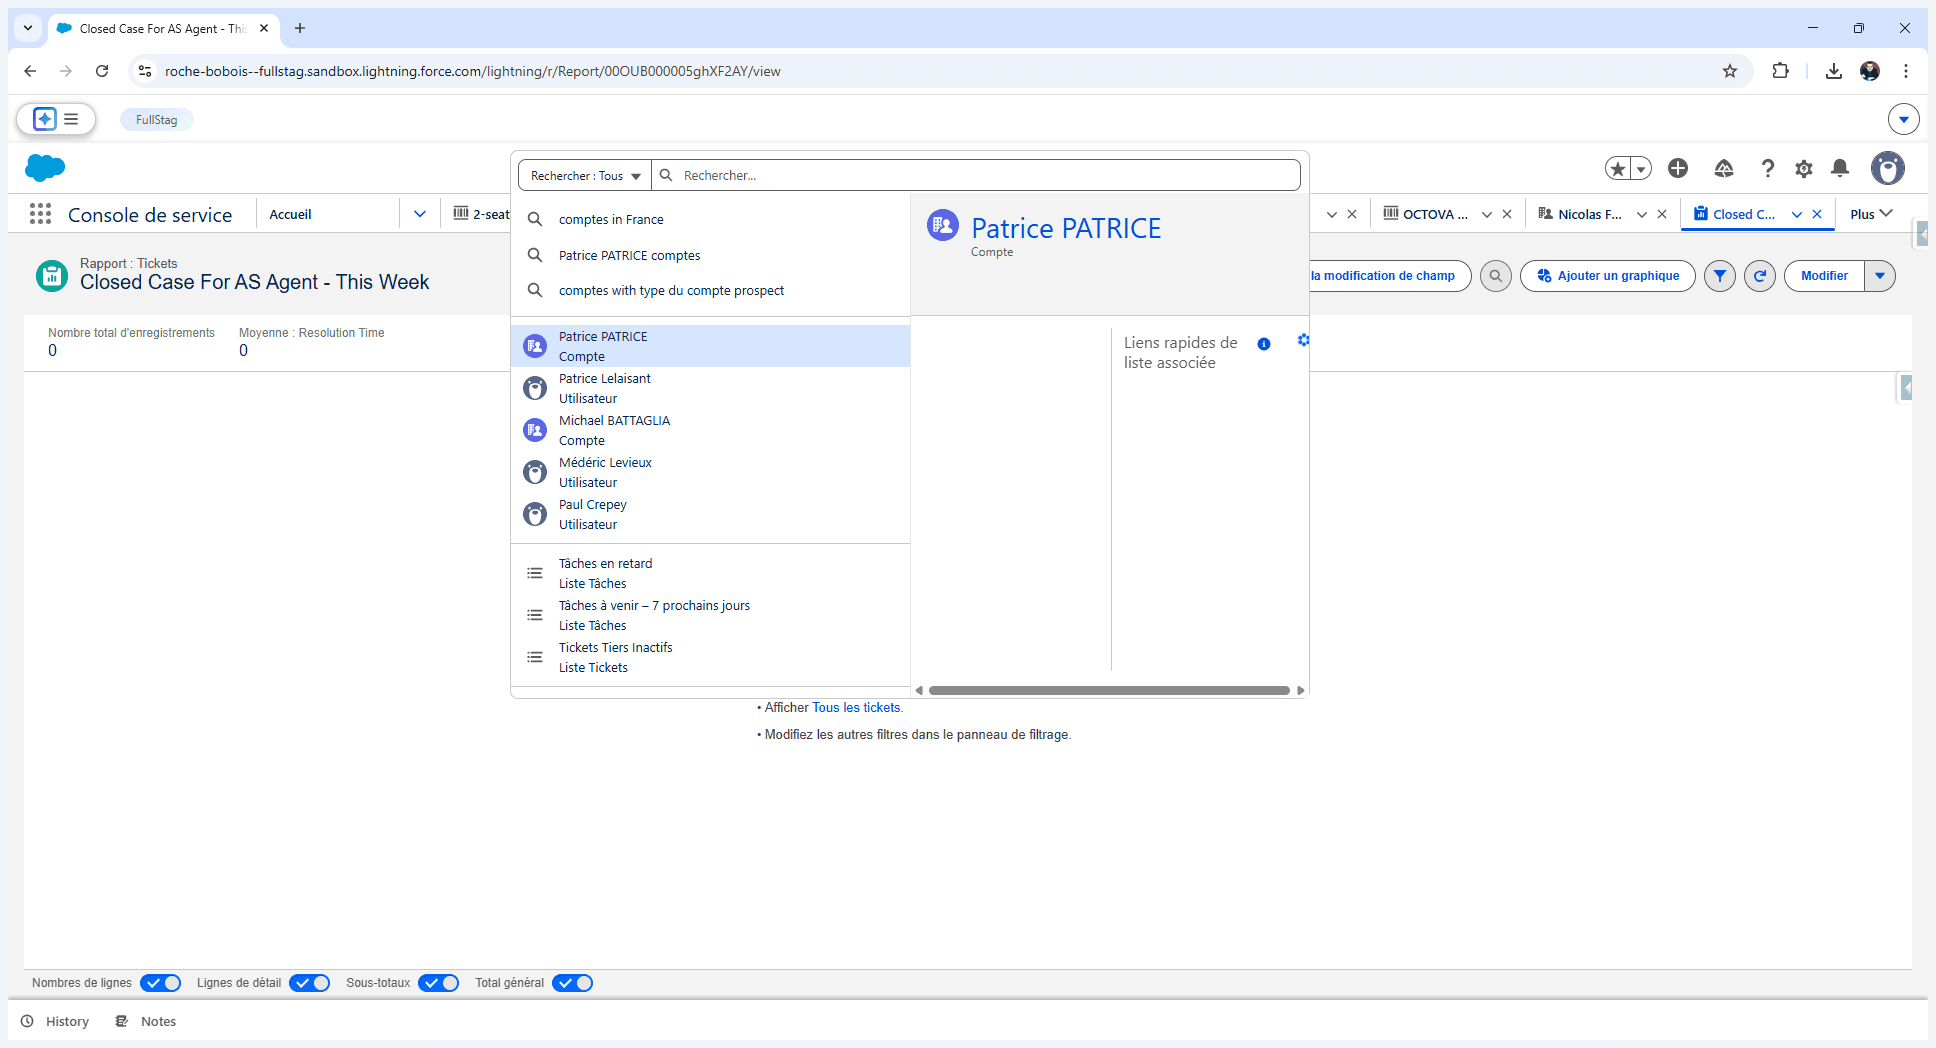
Task: Open the Notifications bell
Action: 1840,169
